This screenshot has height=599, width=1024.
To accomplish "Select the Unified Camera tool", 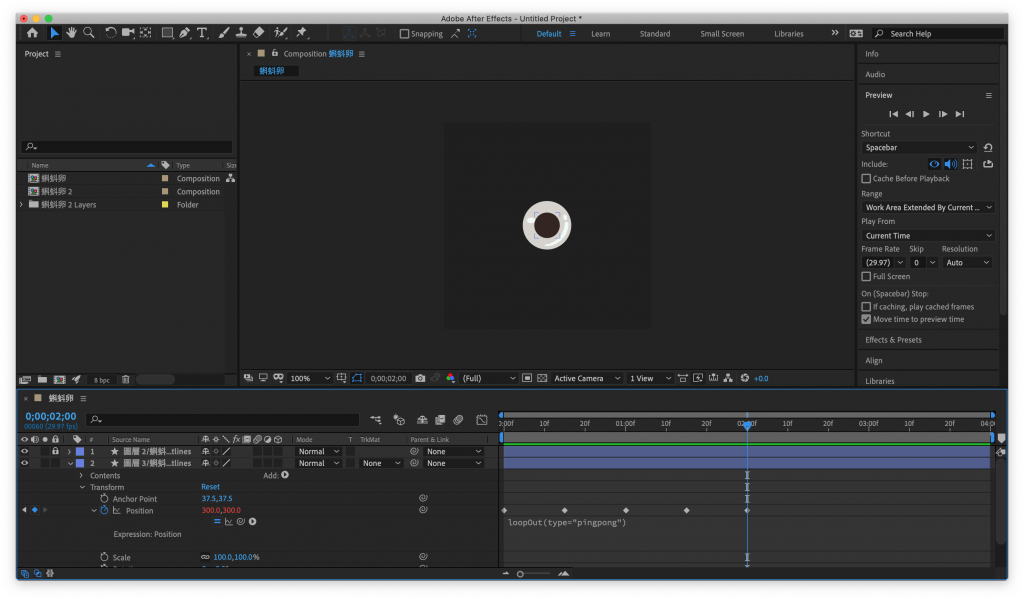I will (x=128, y=33).
